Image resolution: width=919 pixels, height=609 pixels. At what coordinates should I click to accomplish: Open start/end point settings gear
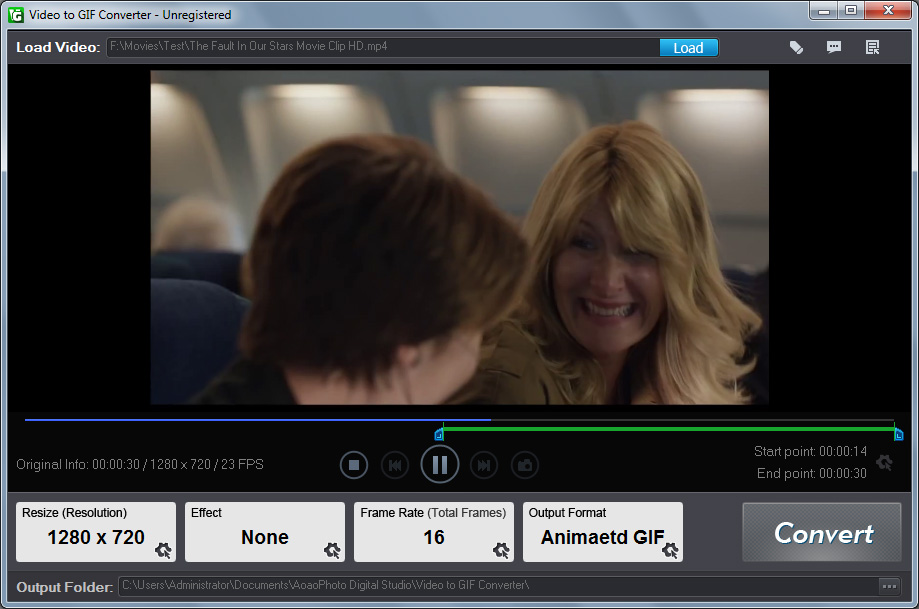coord(884,462)
